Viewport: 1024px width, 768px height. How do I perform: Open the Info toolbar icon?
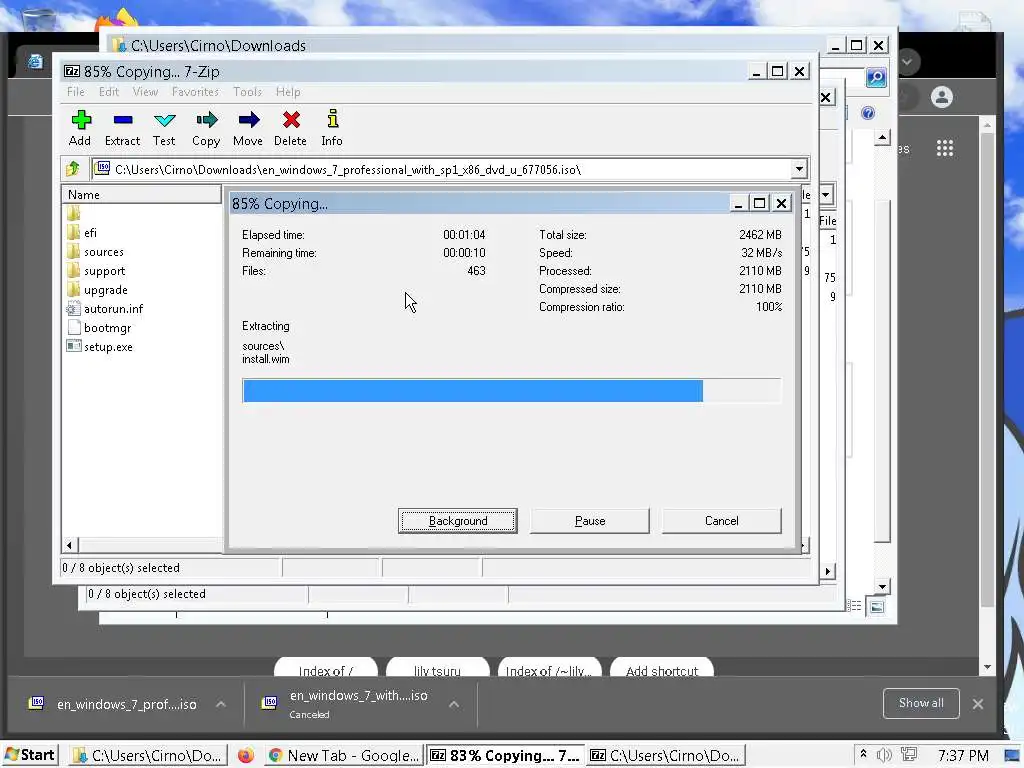coord(332,120)
